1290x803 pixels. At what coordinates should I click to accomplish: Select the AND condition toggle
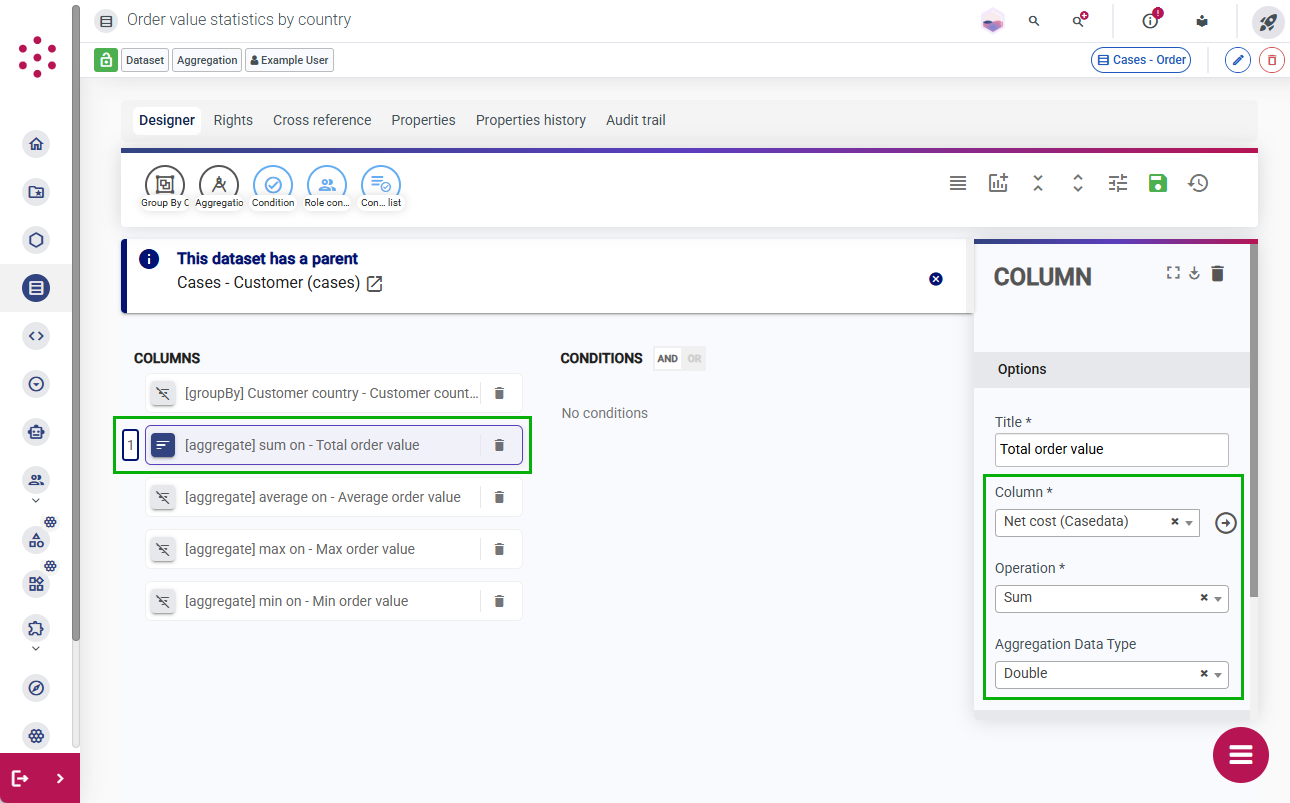pos(667,359)
